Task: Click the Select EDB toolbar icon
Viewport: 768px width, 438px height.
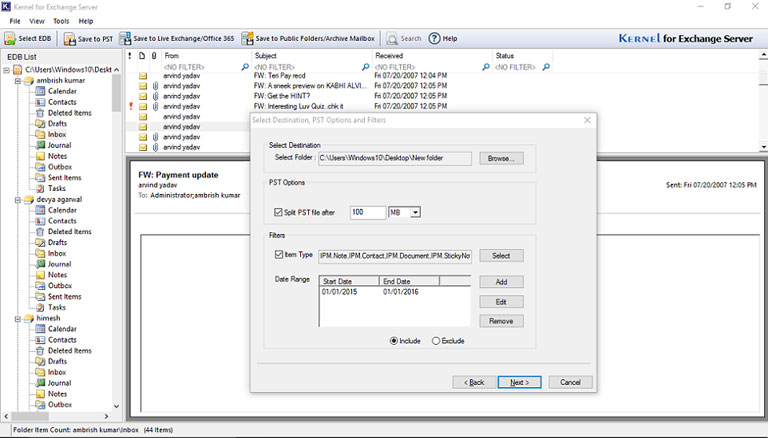Action: 10,38
